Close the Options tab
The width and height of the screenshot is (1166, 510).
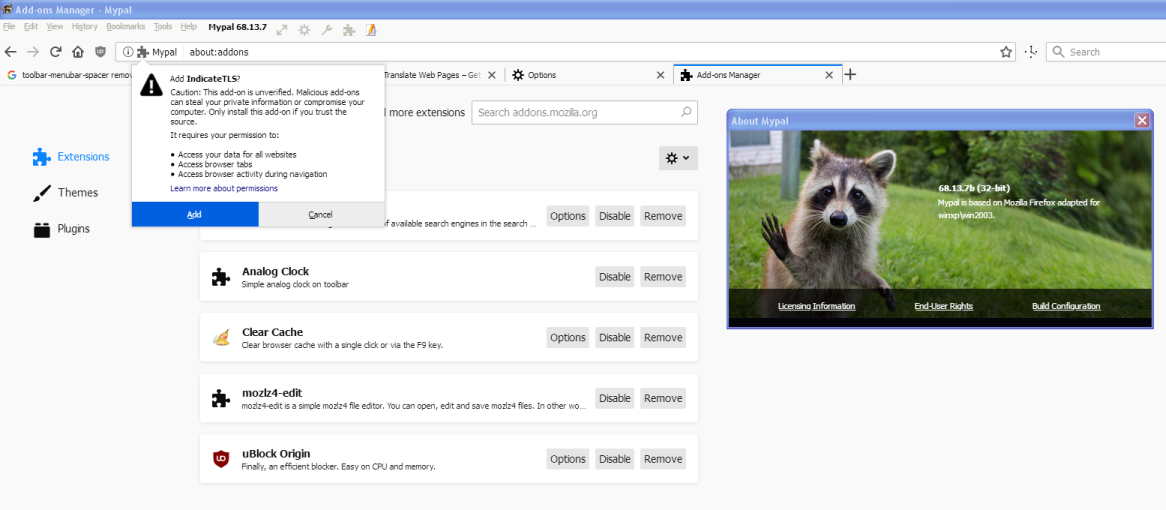pyautogui.click(x=660, y=75)
